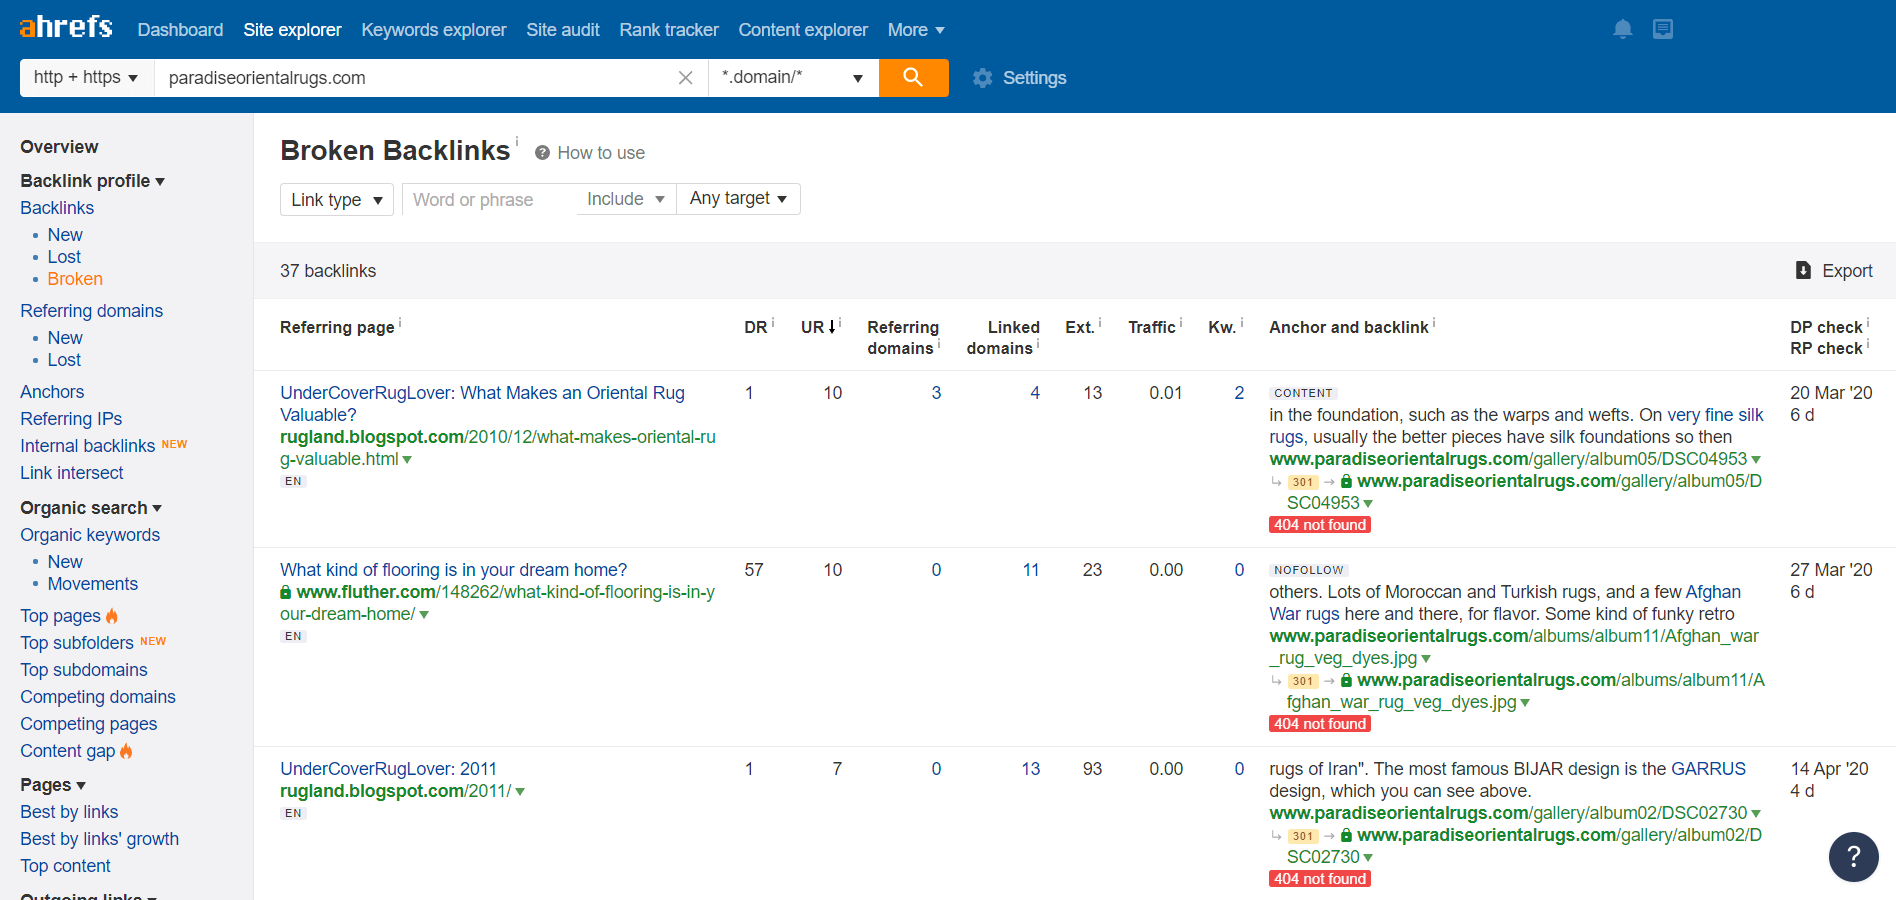Expand the rugland.blogspot.com/2011/ URL arrow
The width and height of the screenshot is (1896, 900).
click(520, 792)
